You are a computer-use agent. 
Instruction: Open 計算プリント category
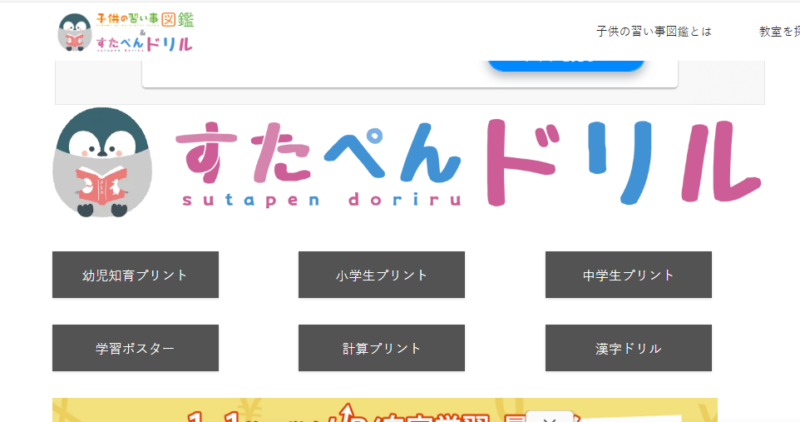coord(382,348)
